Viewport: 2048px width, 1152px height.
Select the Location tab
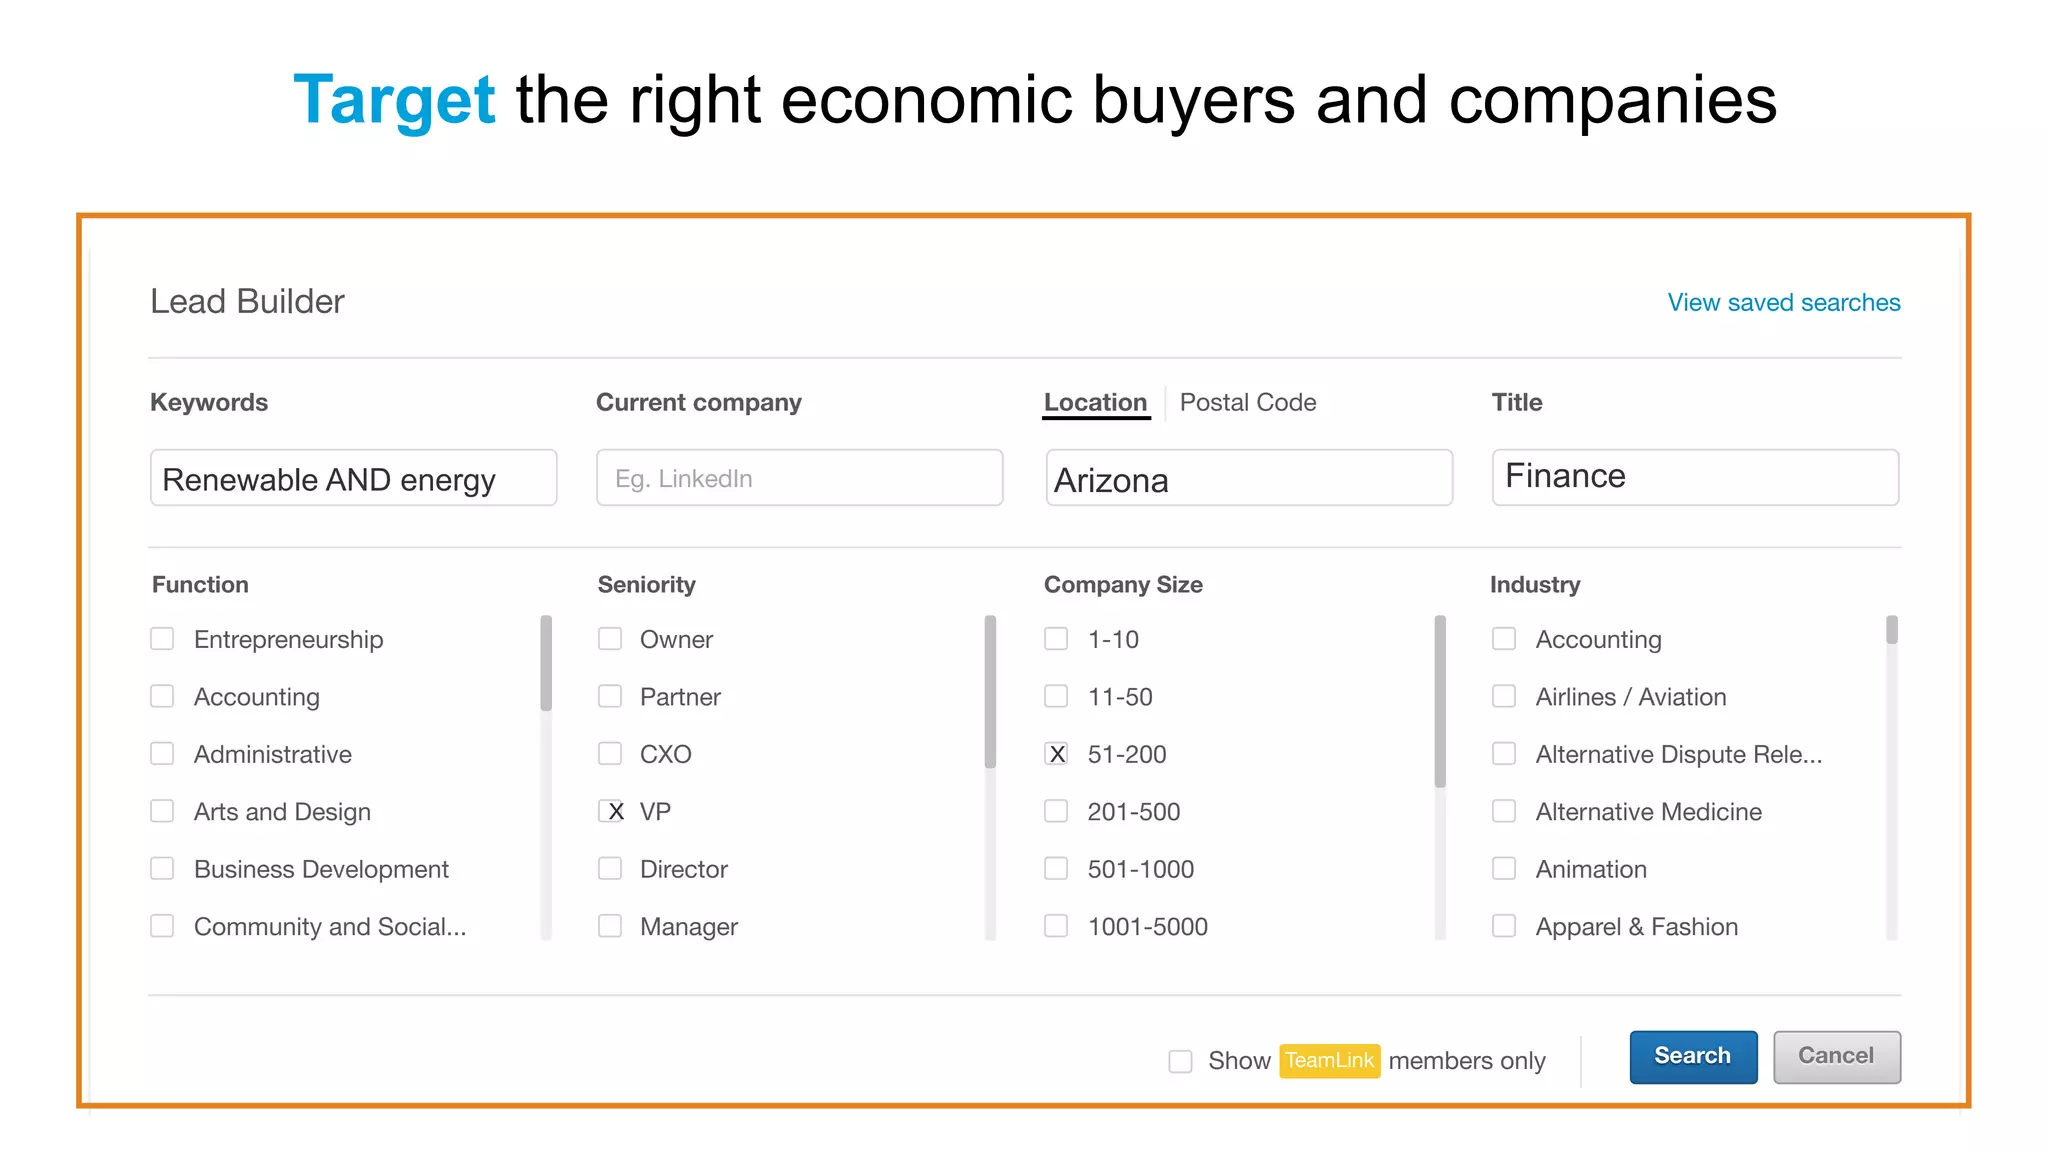click(x=1095, y=402)
